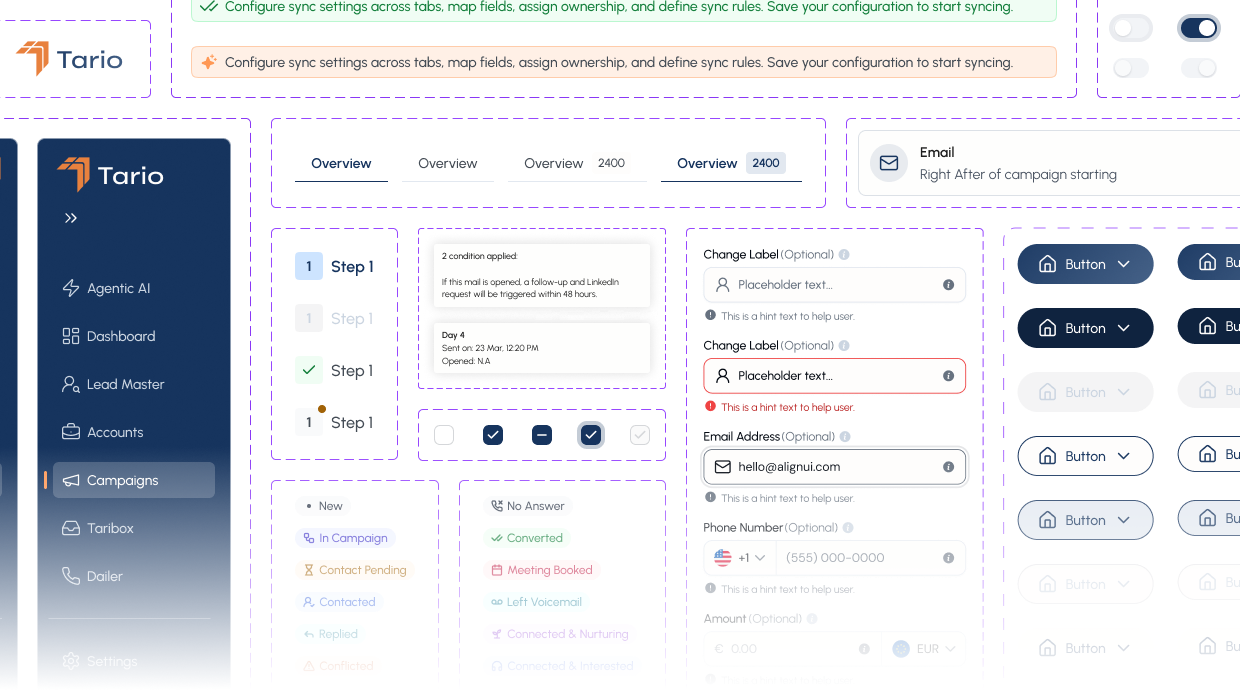Click the envelope icon on the Email card
This screenshot has height=690, width=1240.
tap(888, 163)
